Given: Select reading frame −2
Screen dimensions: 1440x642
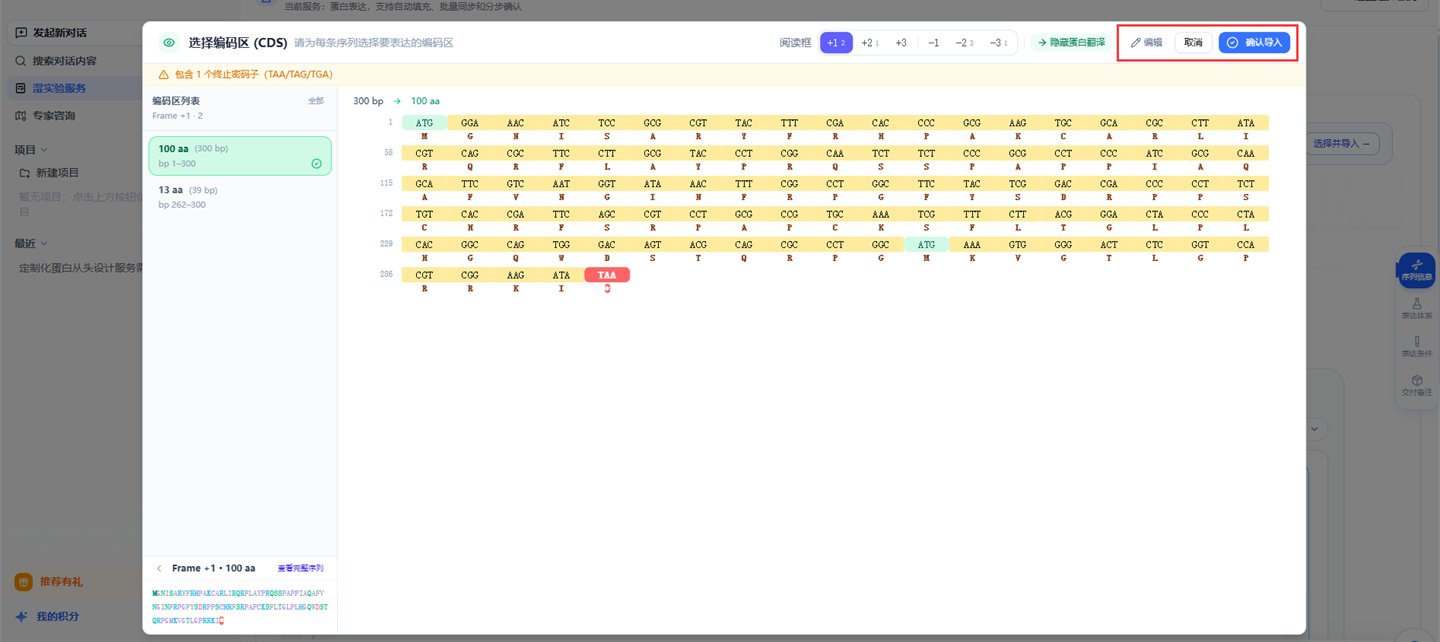Looking at the screenshot, I should [x=965, y=43].
